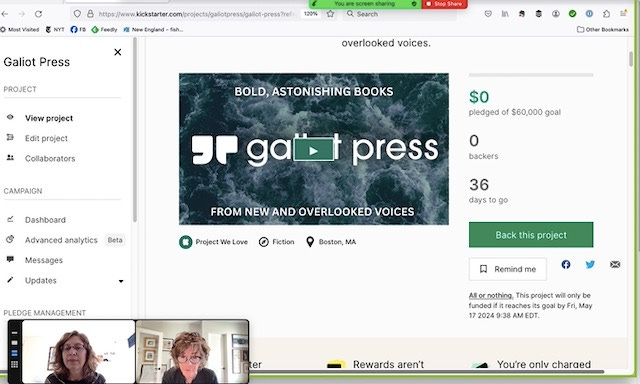Viewport: 640px width, 384px height.
Task: Click the Boston, MA location link
Action: (x=337, y=242)
